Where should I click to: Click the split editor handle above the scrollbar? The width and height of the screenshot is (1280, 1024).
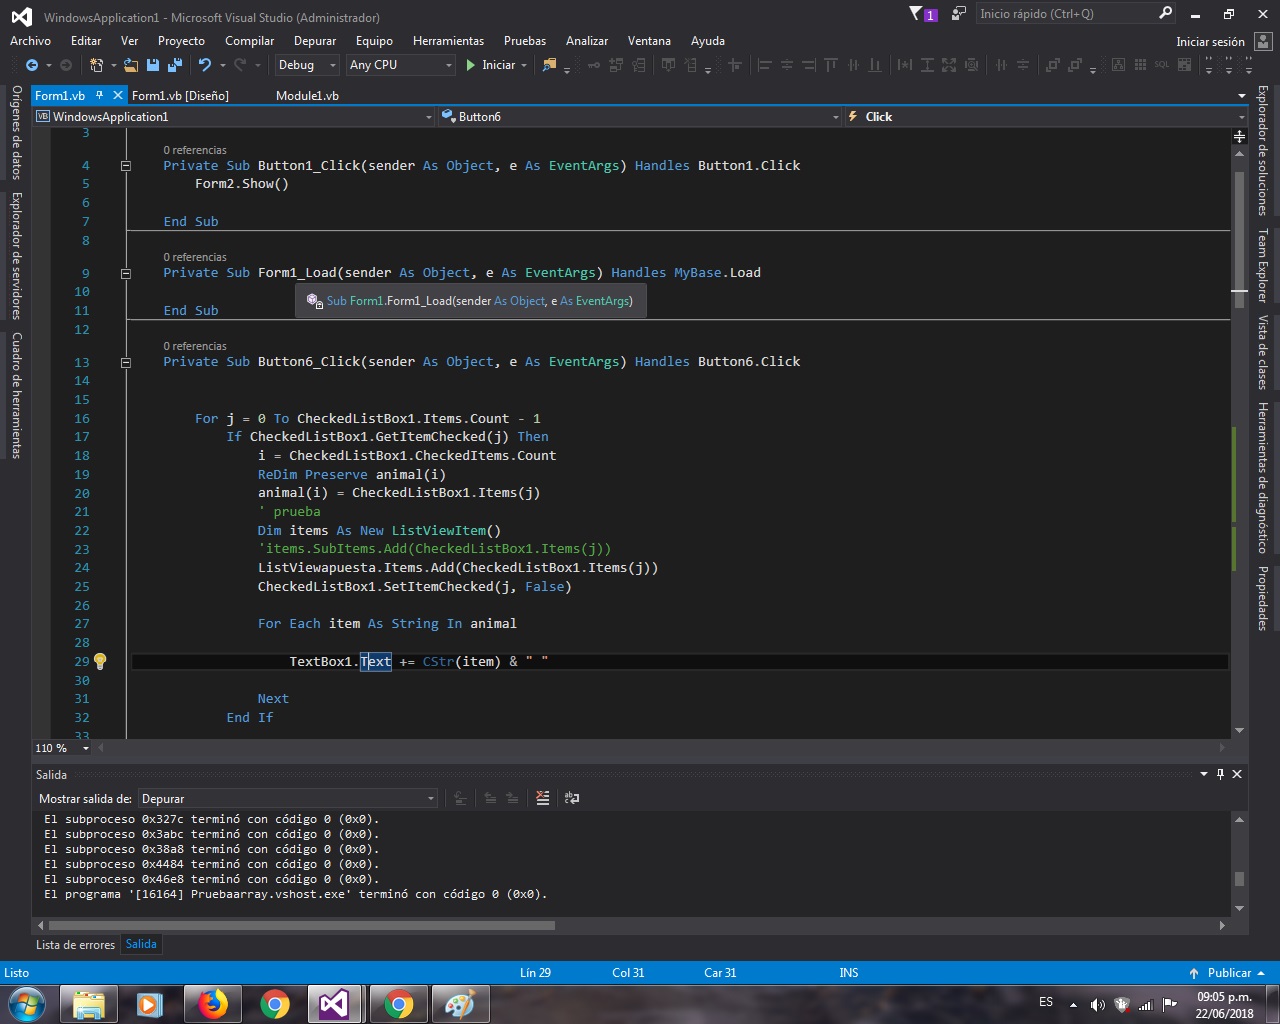1239,136
